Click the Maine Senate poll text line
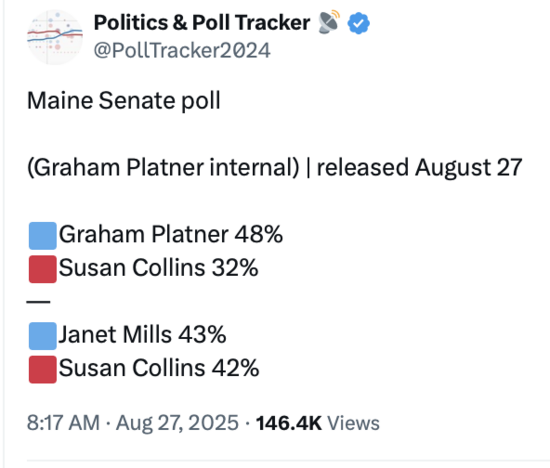Viewport: 550px width, 468px height. point(124,101)
